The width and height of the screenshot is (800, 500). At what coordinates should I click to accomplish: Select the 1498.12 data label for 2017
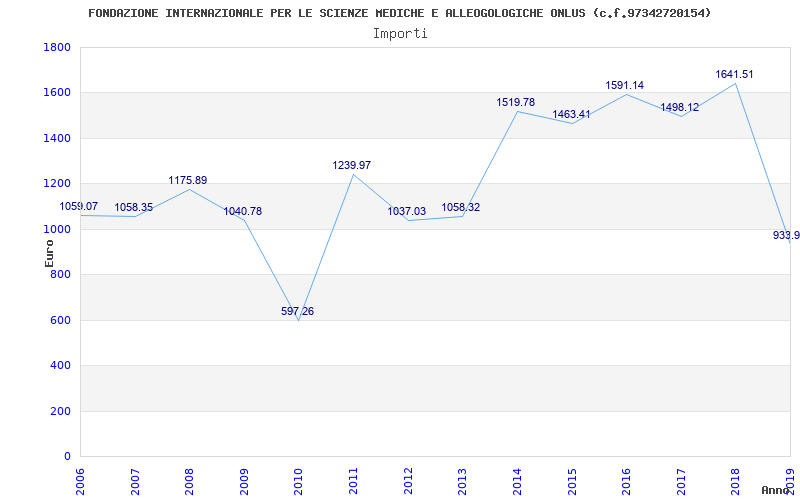click(679, 108)
